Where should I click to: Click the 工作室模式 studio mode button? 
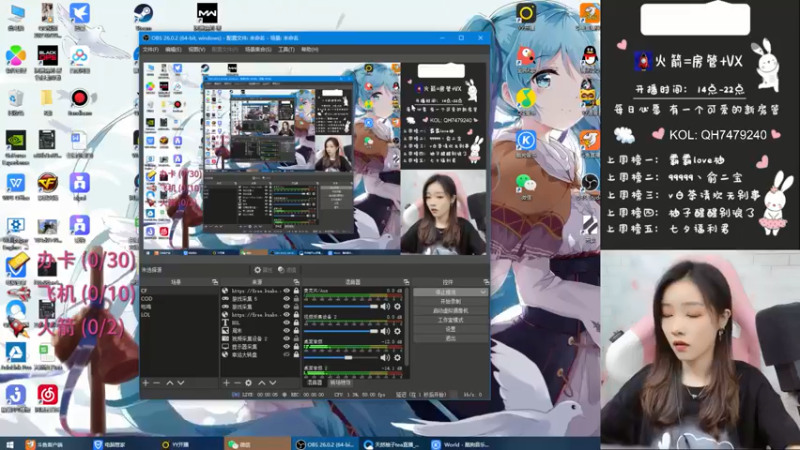tap(451, 320)
